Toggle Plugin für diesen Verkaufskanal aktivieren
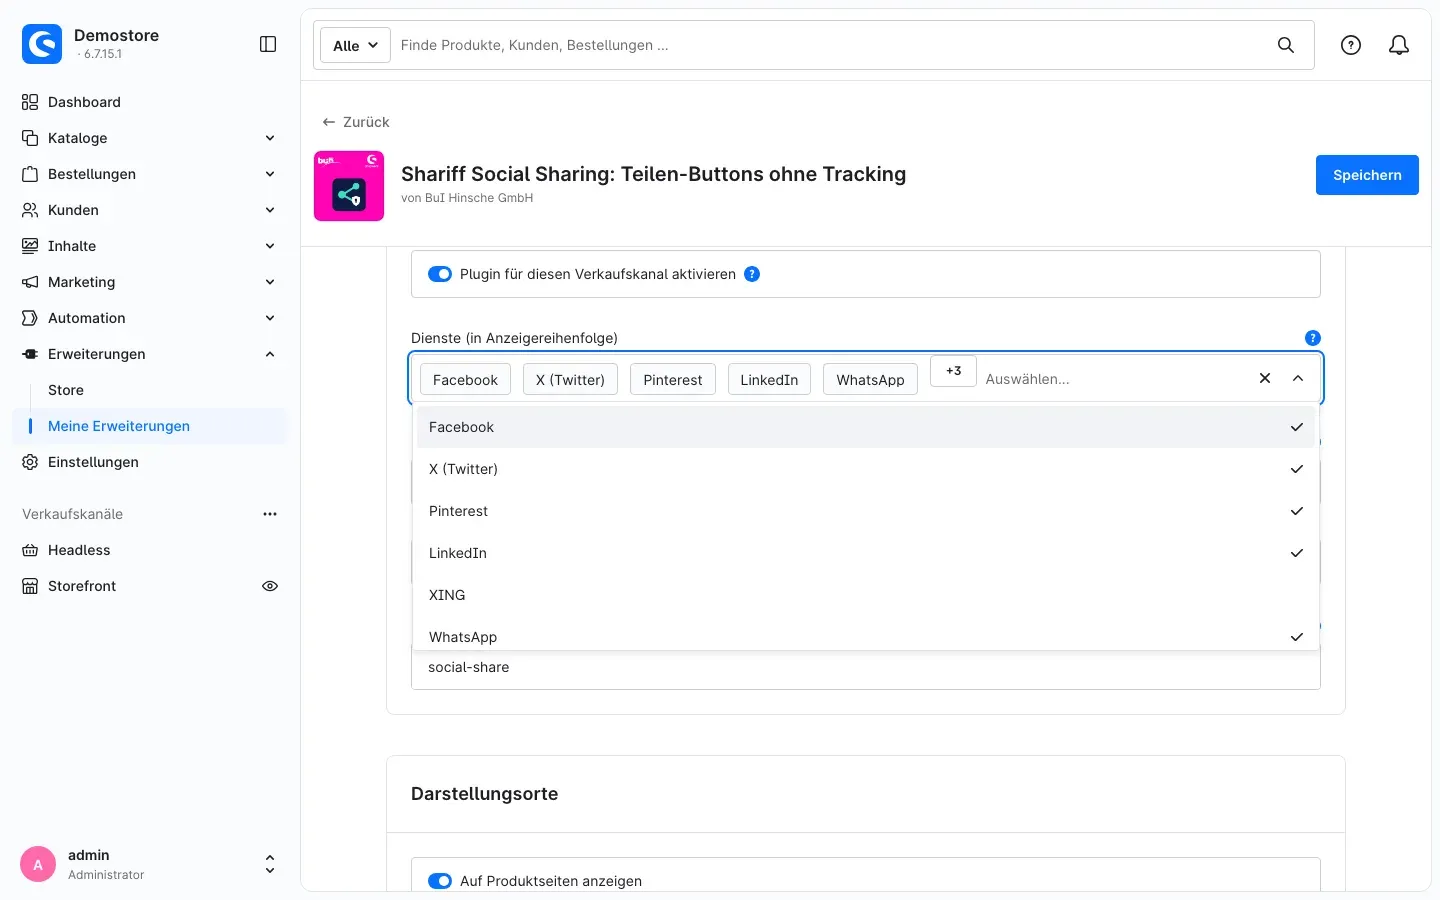Screen dimensions: 1440x900 pos(440,274)
